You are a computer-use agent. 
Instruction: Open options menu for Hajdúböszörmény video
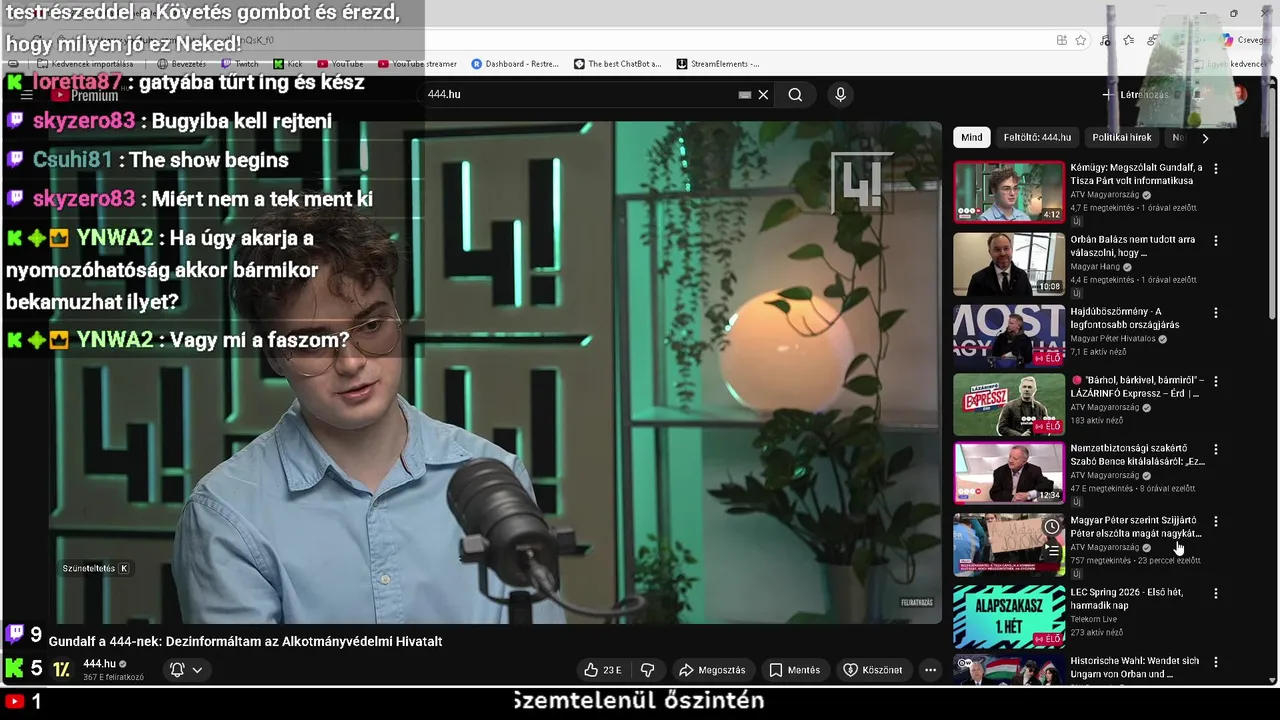(x=1216, y=313)
